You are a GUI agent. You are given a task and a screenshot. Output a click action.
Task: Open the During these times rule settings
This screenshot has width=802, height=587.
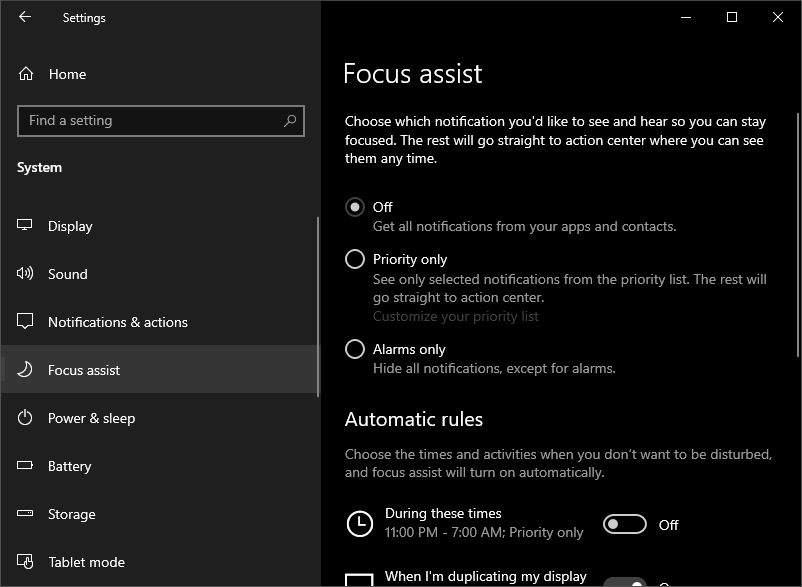click(x=443, y=514)
